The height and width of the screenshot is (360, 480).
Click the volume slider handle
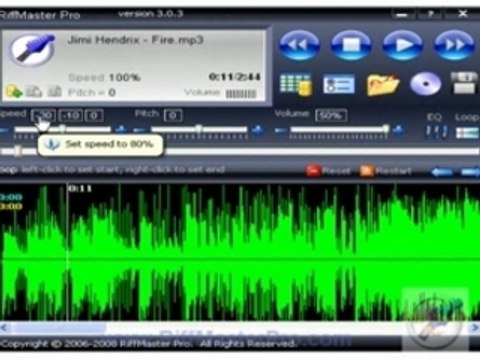pyautogui.click(x=386, y=129)
